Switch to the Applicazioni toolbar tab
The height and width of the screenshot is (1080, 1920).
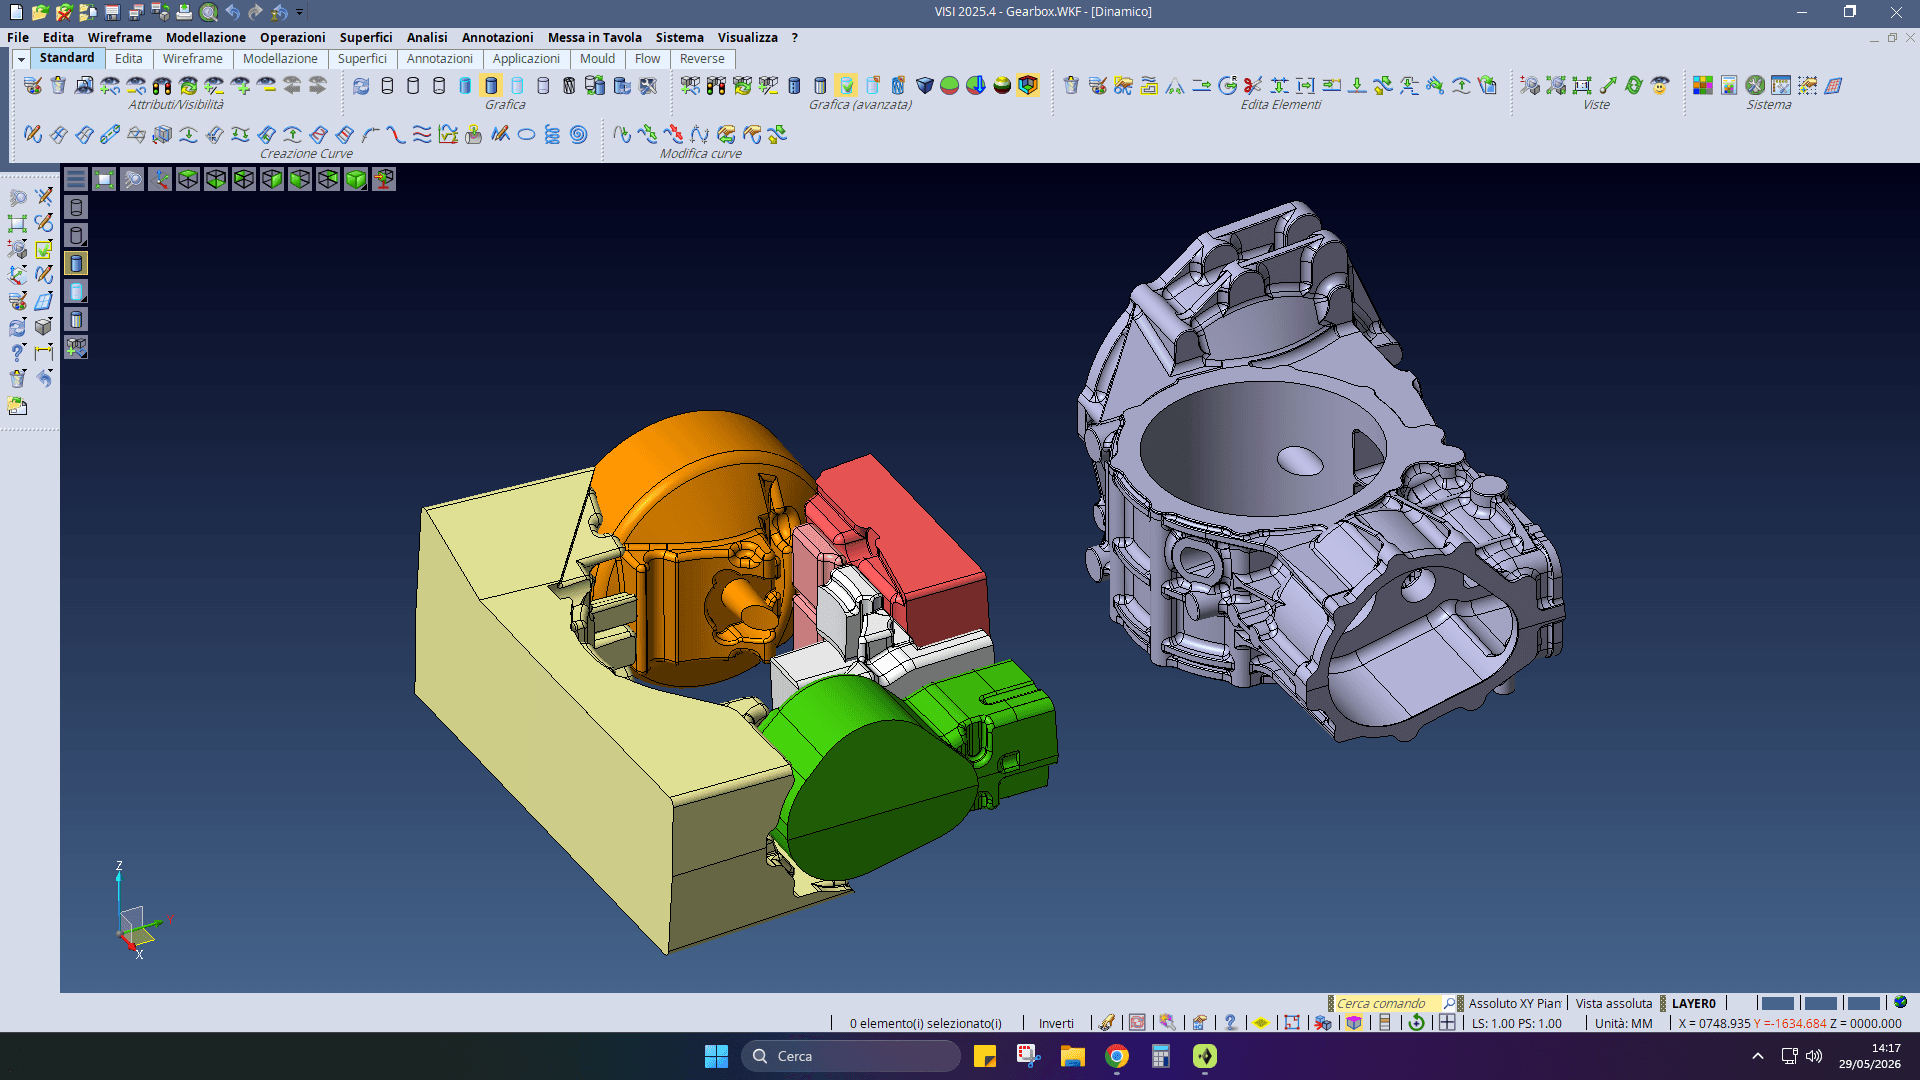(526, 59)
